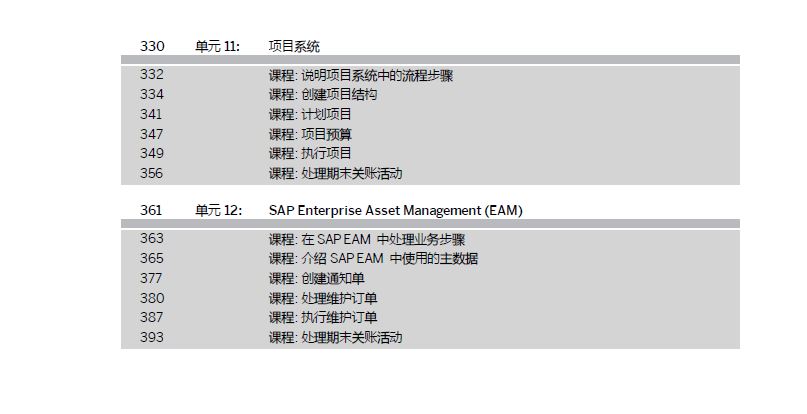Open lesson 创建项目结构
The height and width of the screenshot is (414, 807).
point(323,95)
